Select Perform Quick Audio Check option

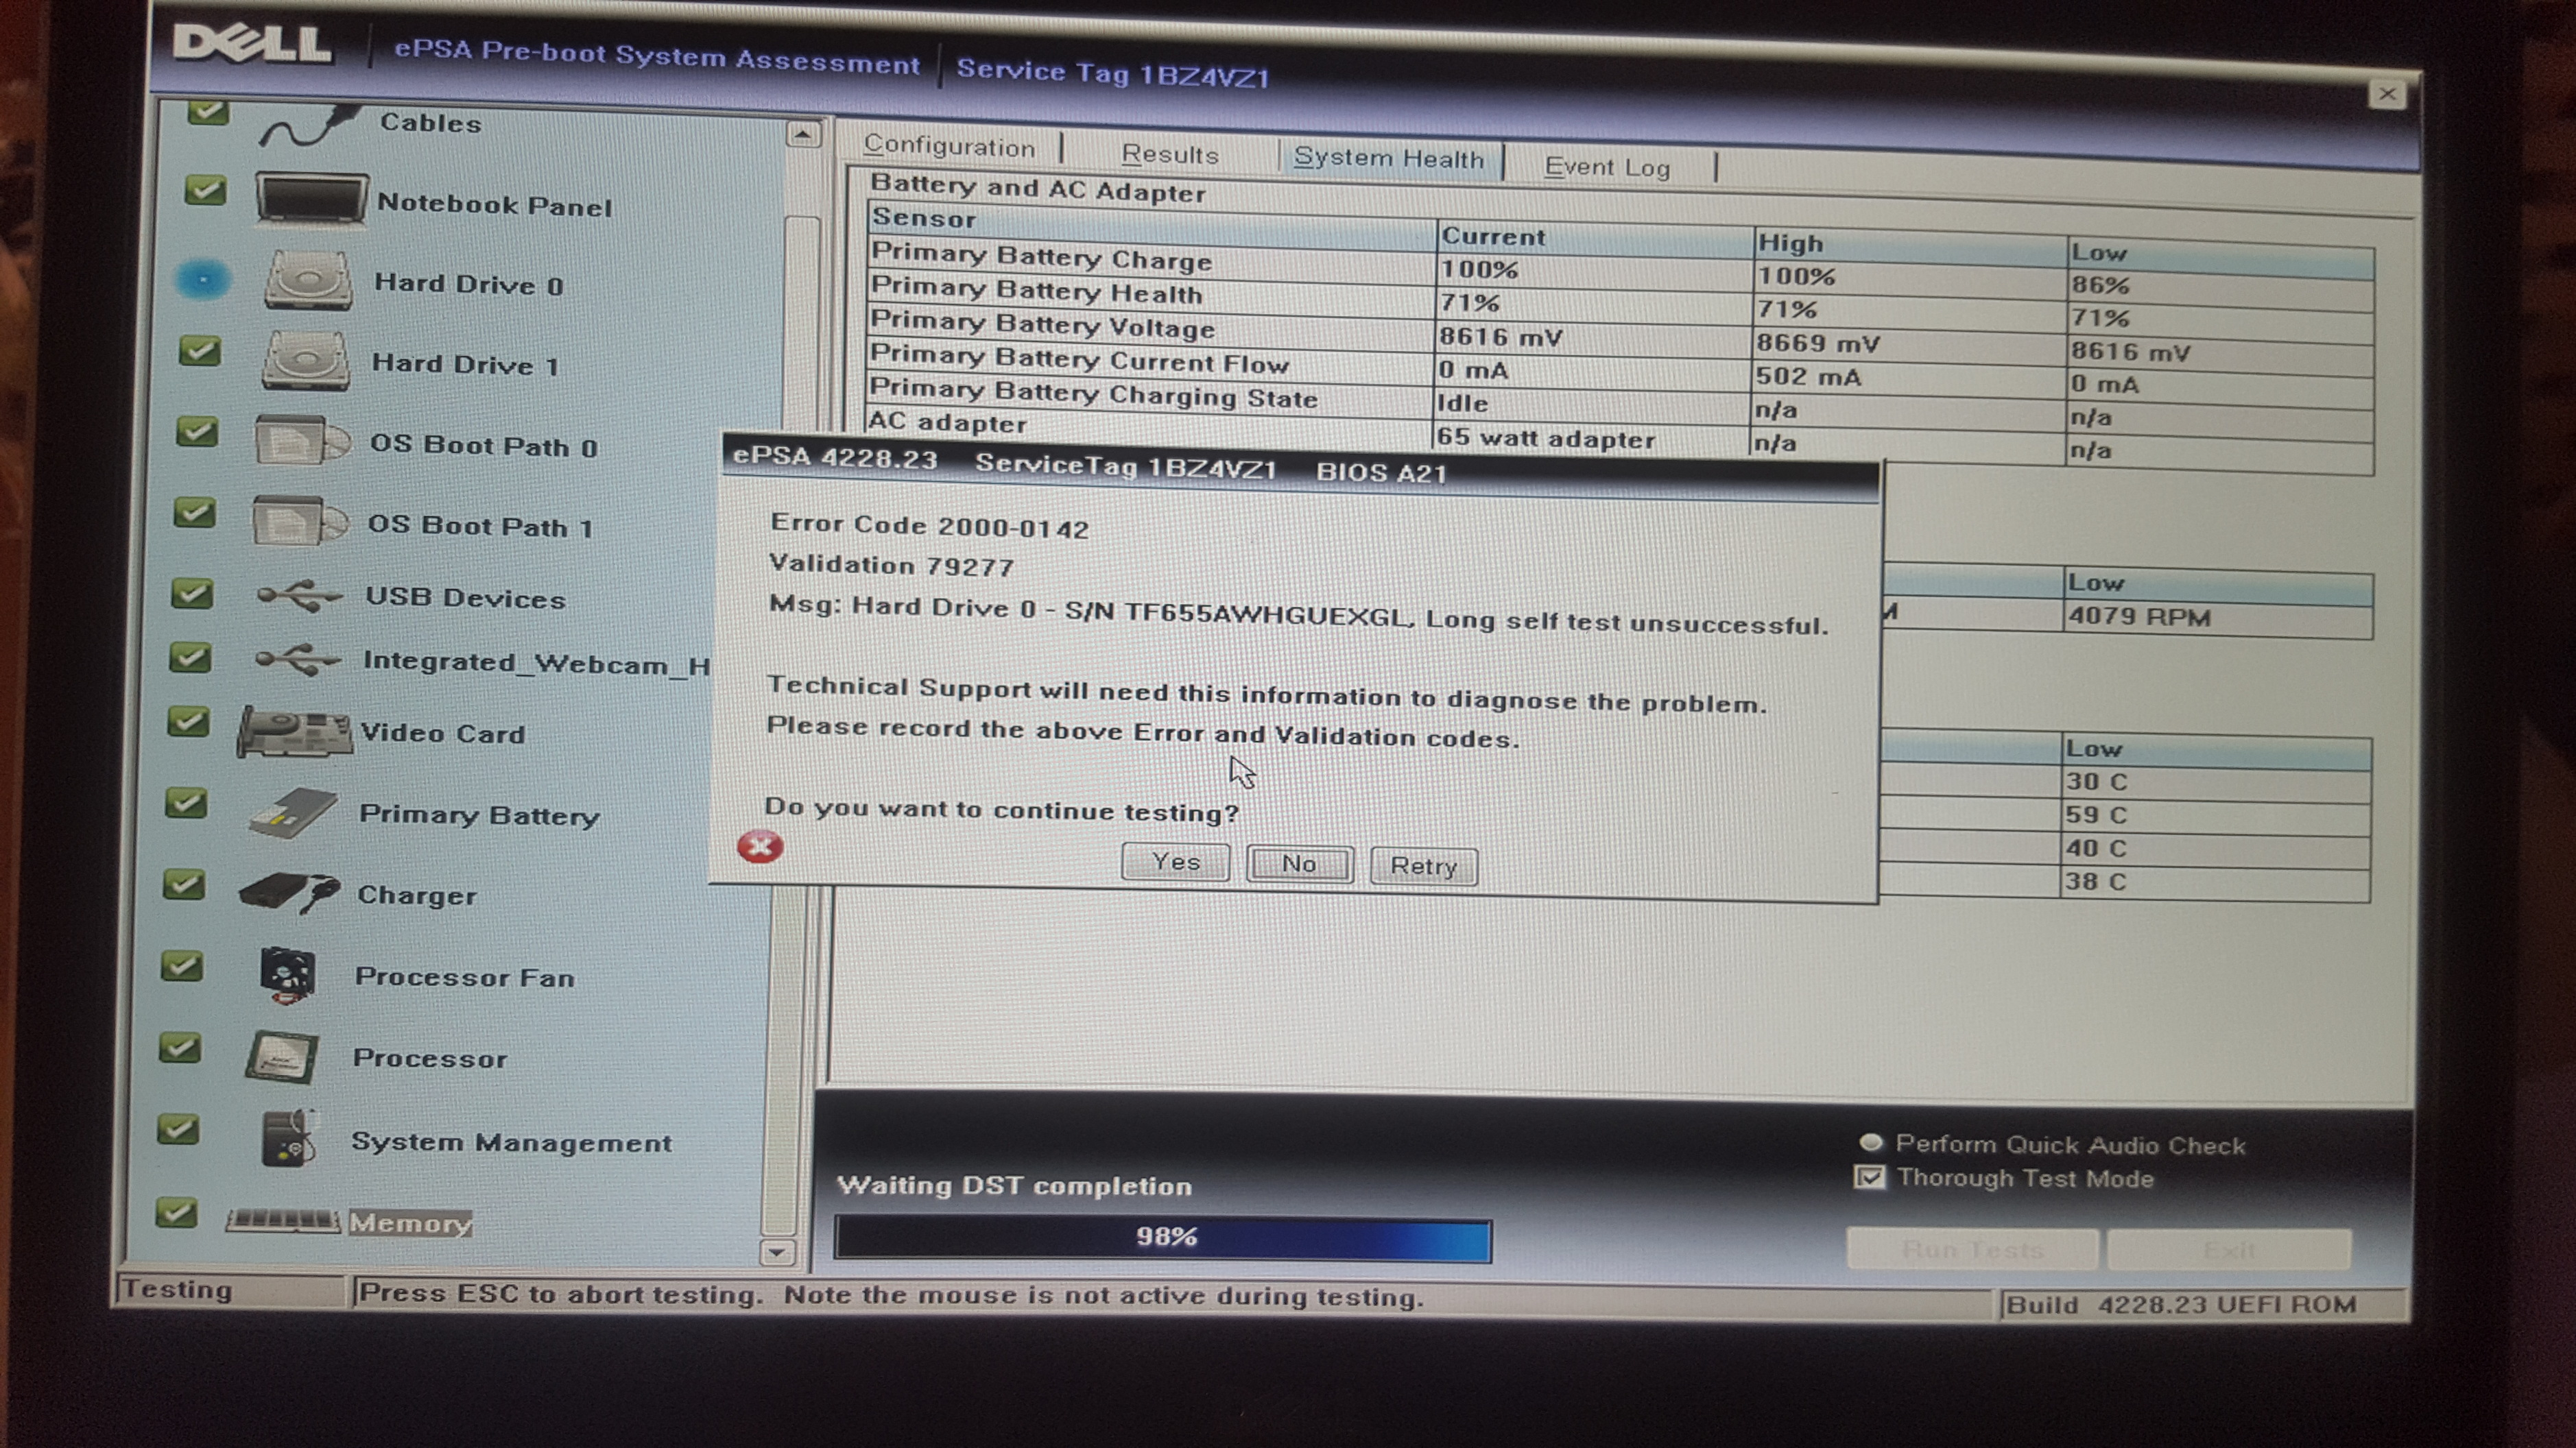[1870, 1142]
